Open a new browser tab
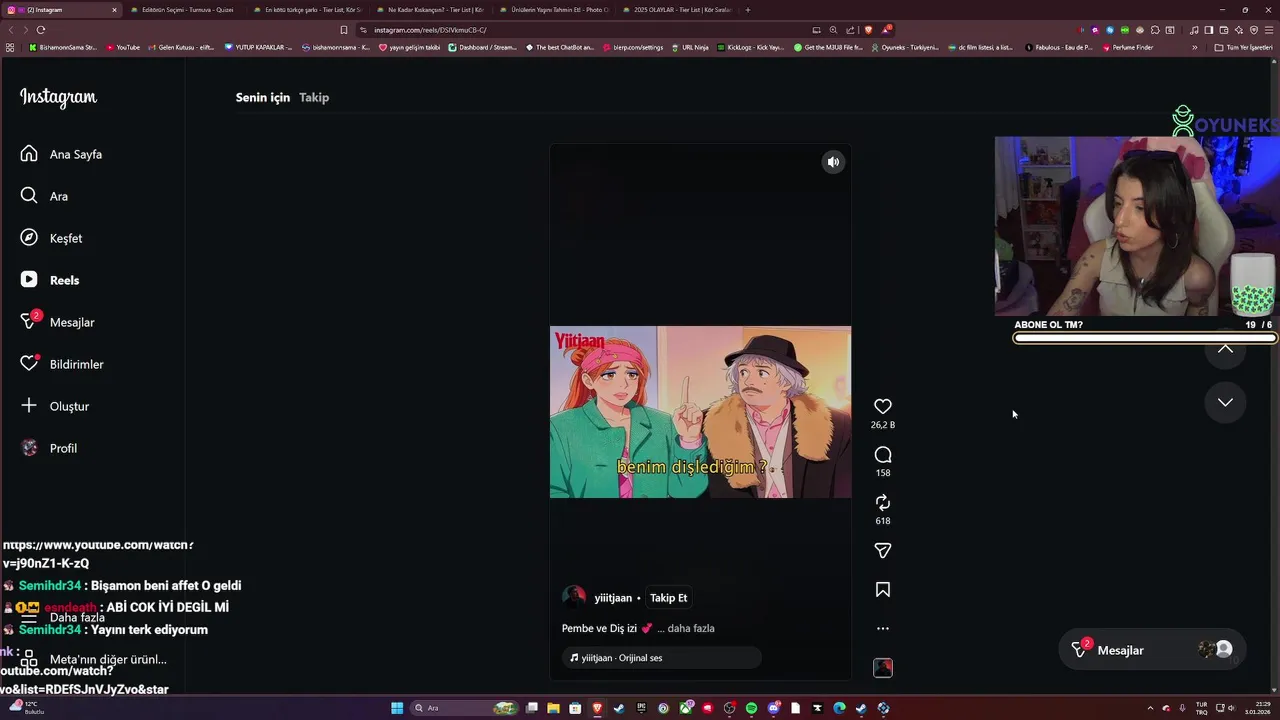The height and width of the screenshot is (720, 1280). coord(748,10)
